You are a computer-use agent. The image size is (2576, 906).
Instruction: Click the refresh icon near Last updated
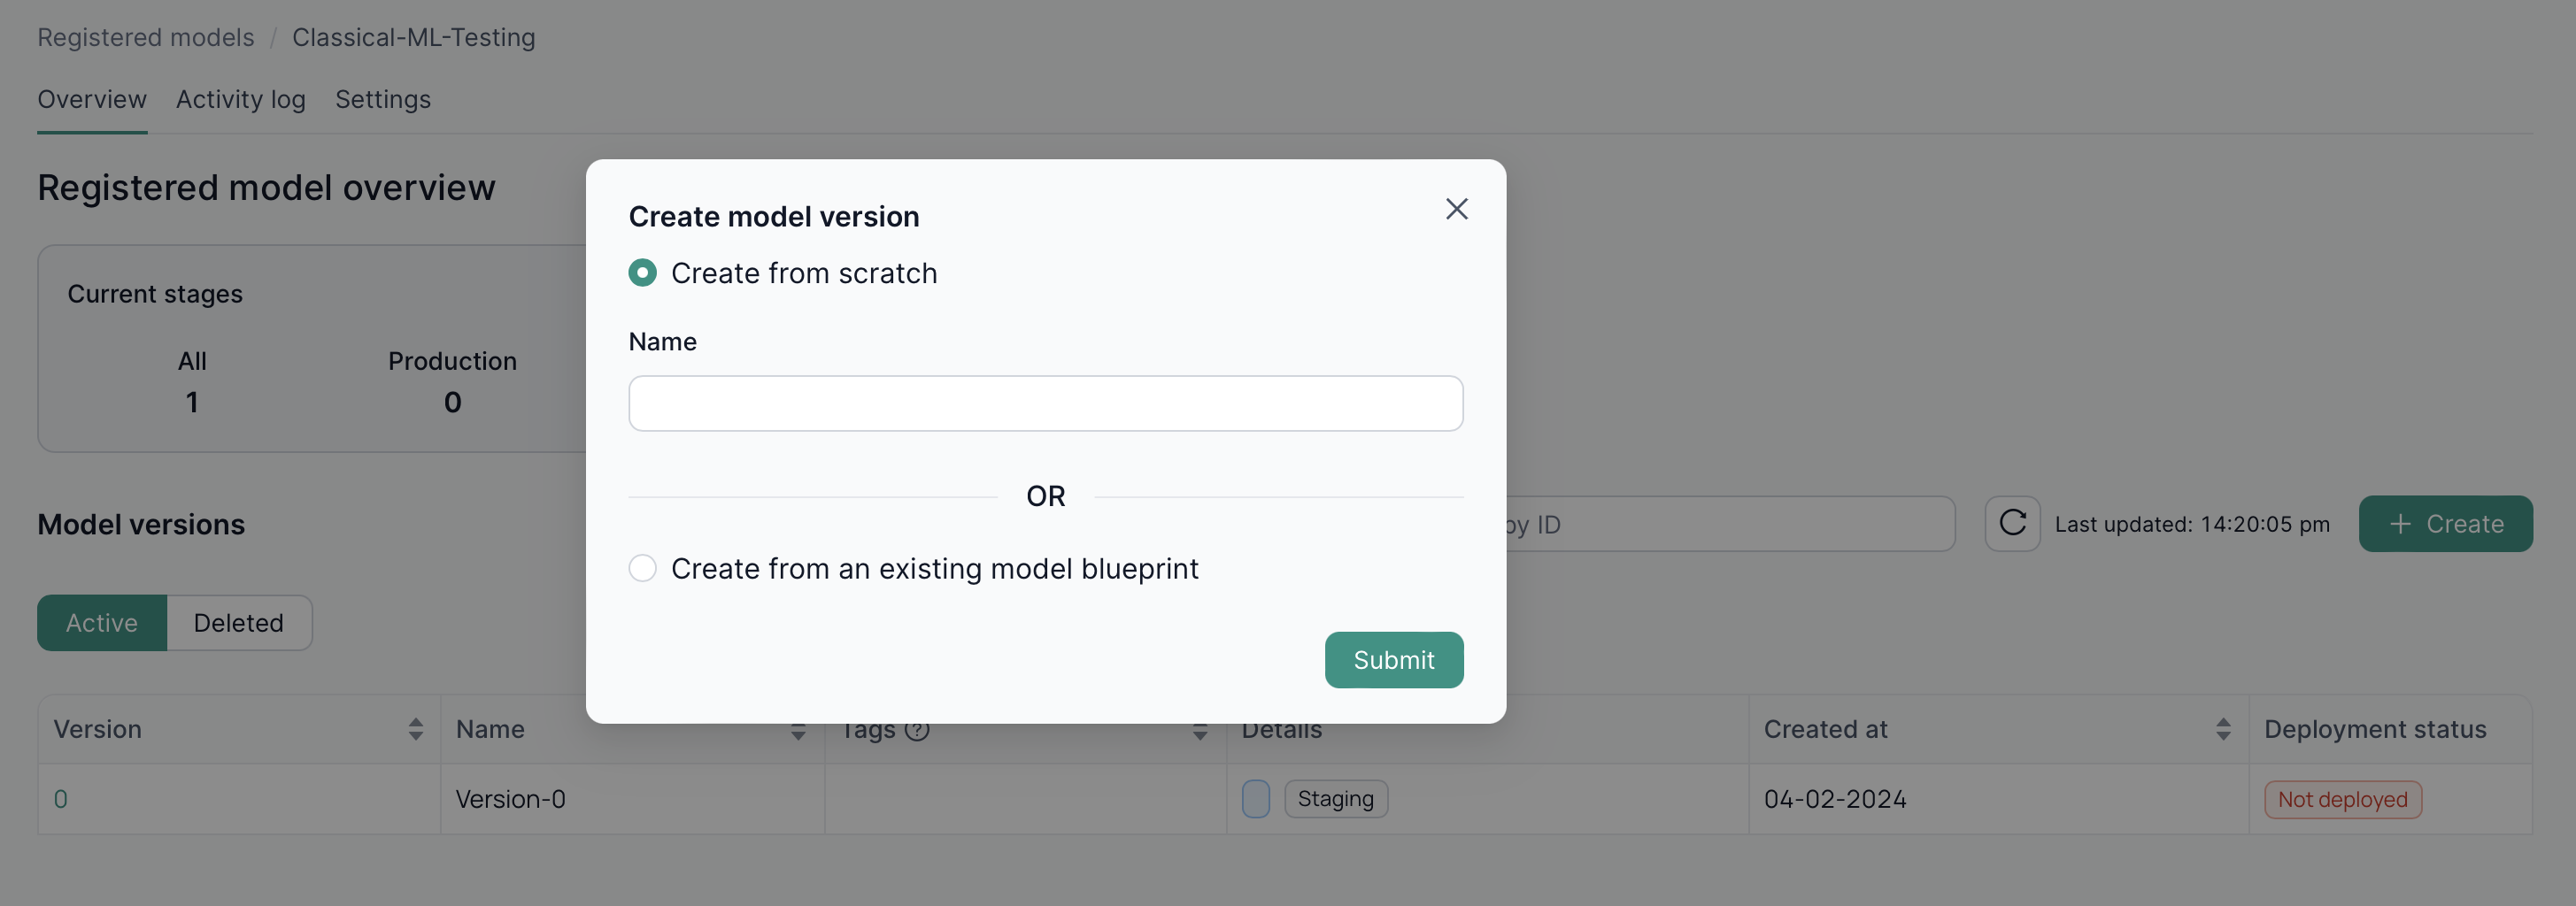[2012, 523]
